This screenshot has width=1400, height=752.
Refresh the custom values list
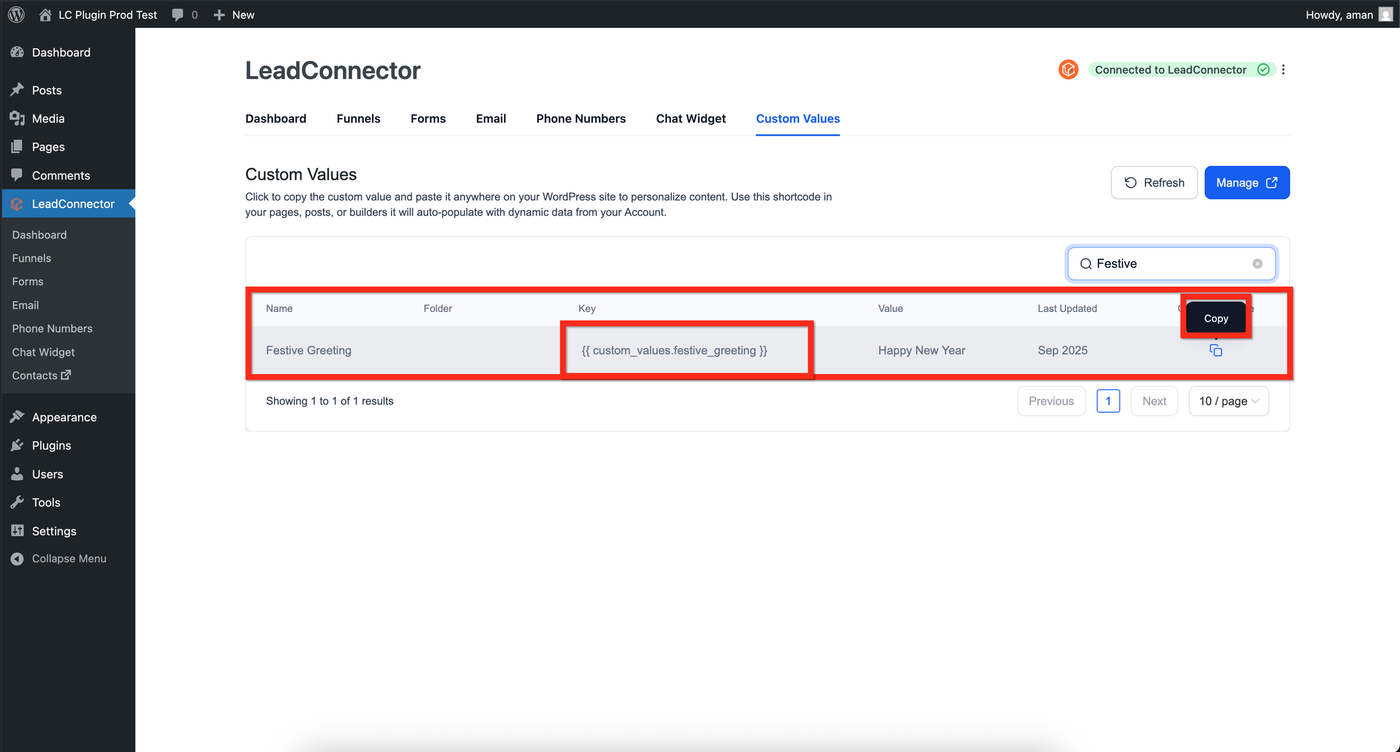(1154, 183)
